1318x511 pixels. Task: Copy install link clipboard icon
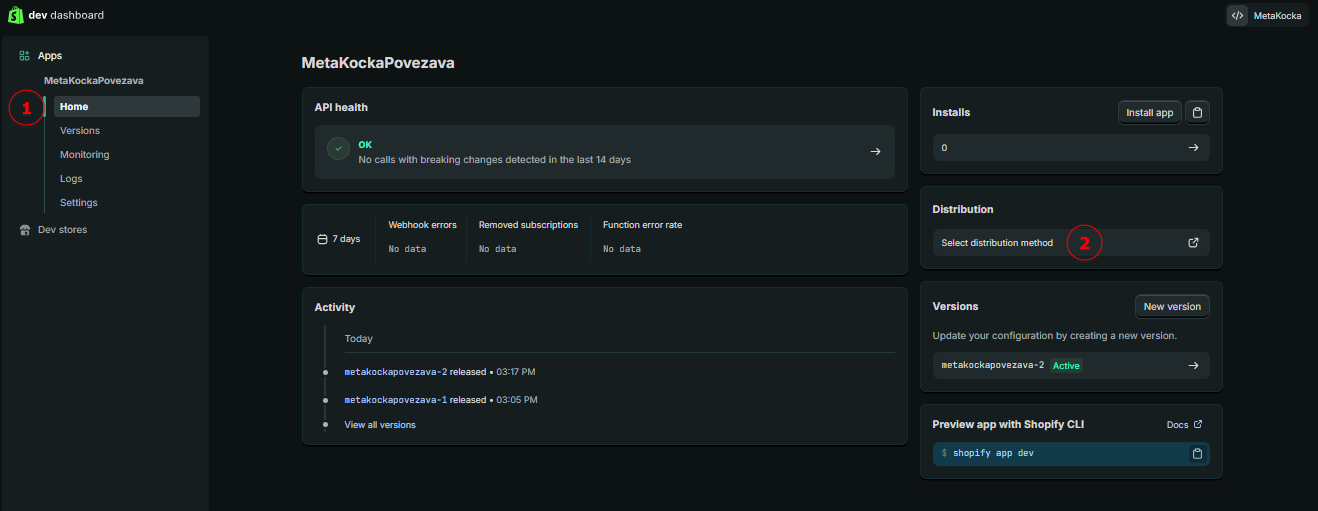click(x=1197, y=112)
